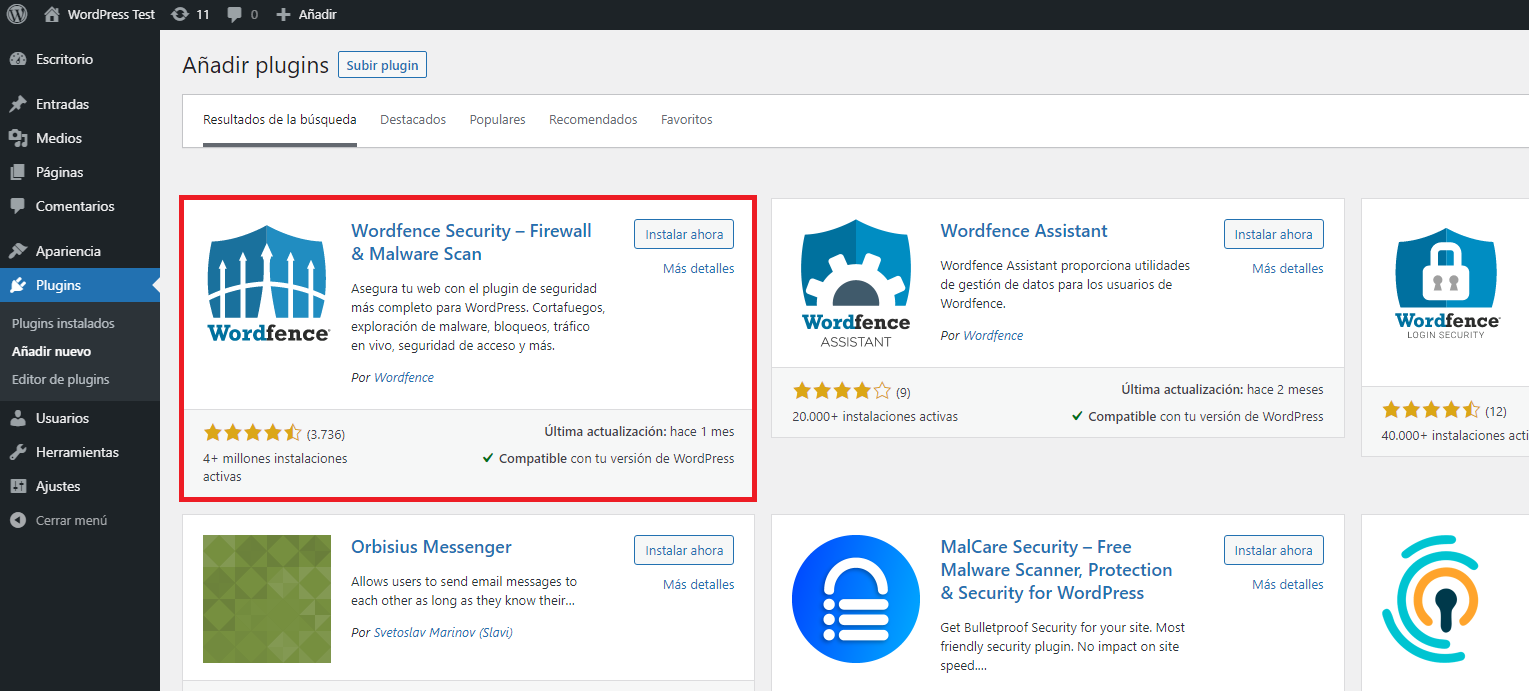Screen dimensions: 1529x691
Task: Open the MalCare Security title link
Action: 1056,570
